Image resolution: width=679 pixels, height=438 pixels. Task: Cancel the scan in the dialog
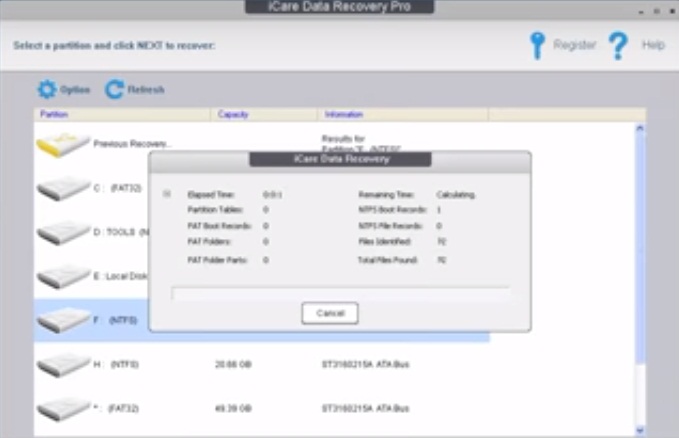click(330, 313)
